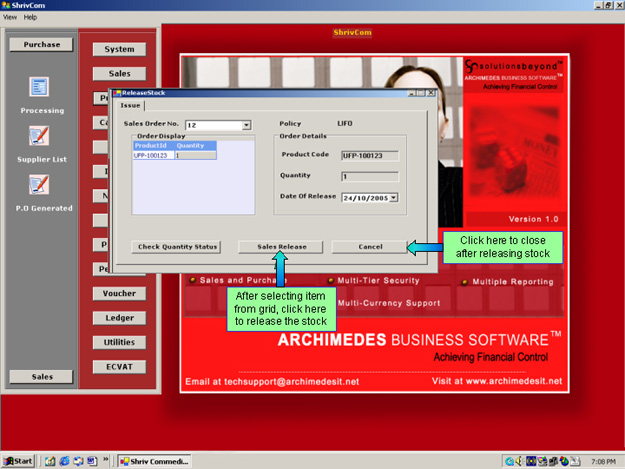The image size is (625, 469).
Task: Click the Check Quantity Status button
Action: coord(178,246)
